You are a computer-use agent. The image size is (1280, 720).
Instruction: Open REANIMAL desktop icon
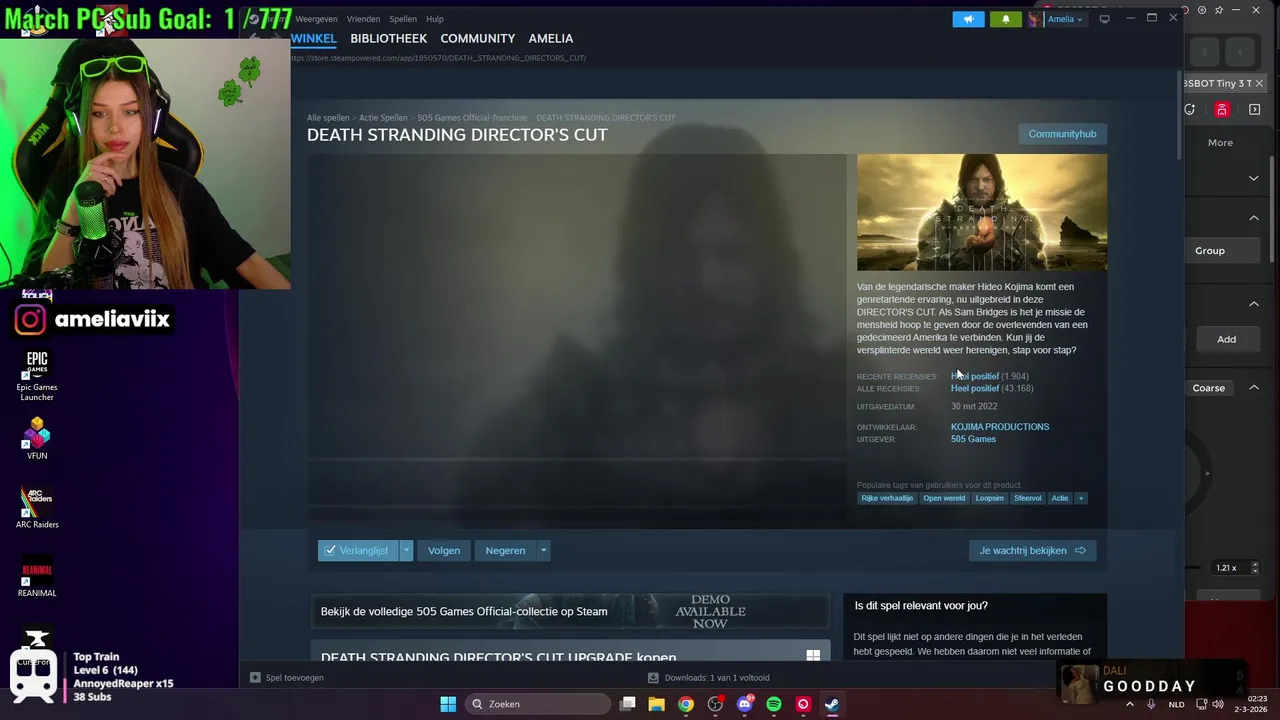tap(37, 576)
